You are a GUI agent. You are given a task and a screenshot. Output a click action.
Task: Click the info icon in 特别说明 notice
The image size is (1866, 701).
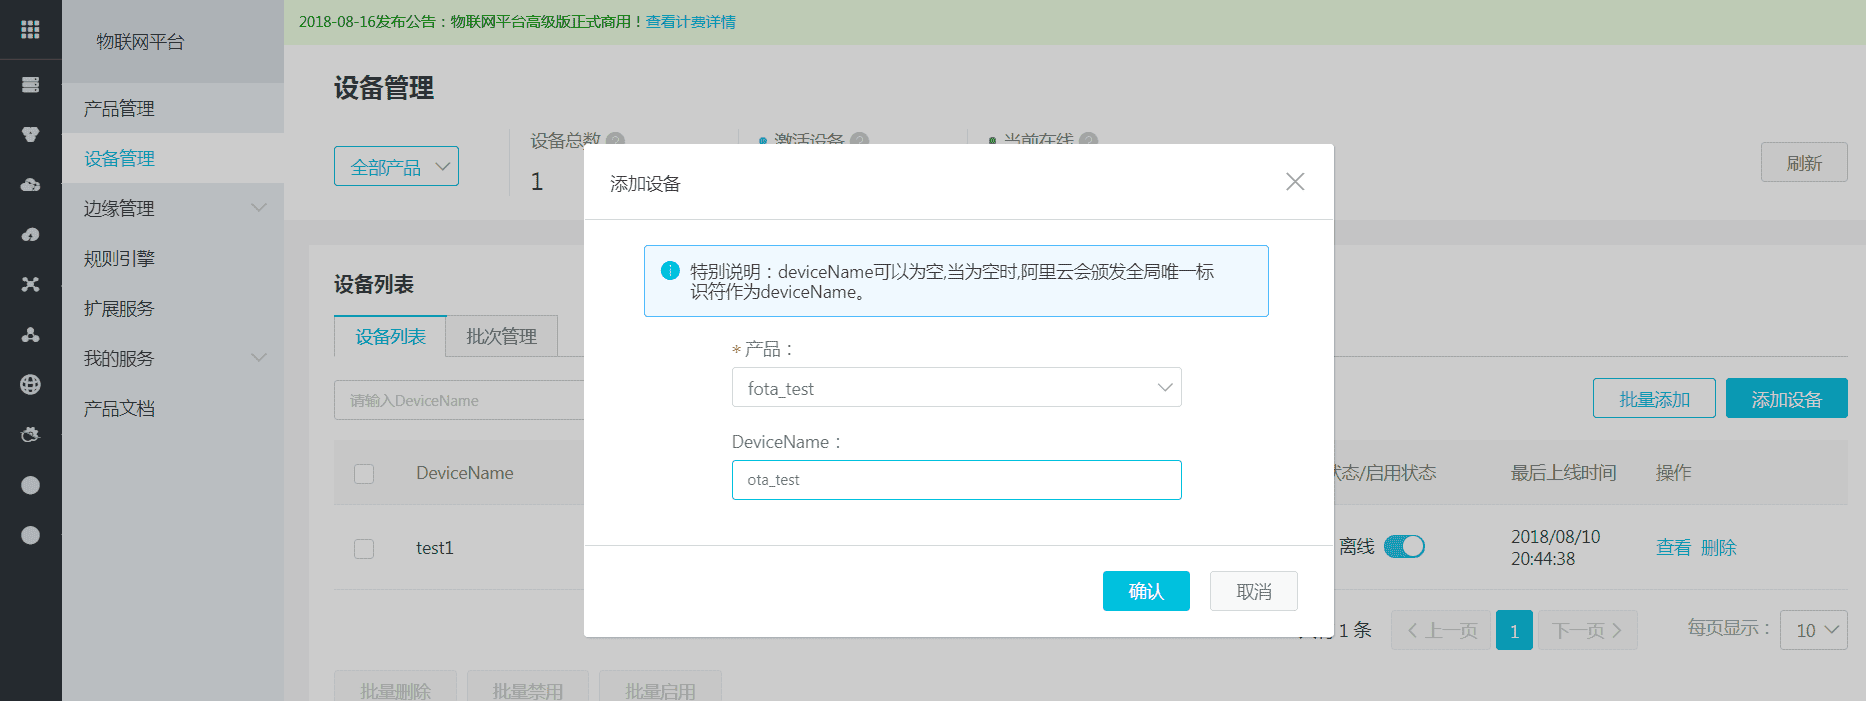[x=670, y=271]
